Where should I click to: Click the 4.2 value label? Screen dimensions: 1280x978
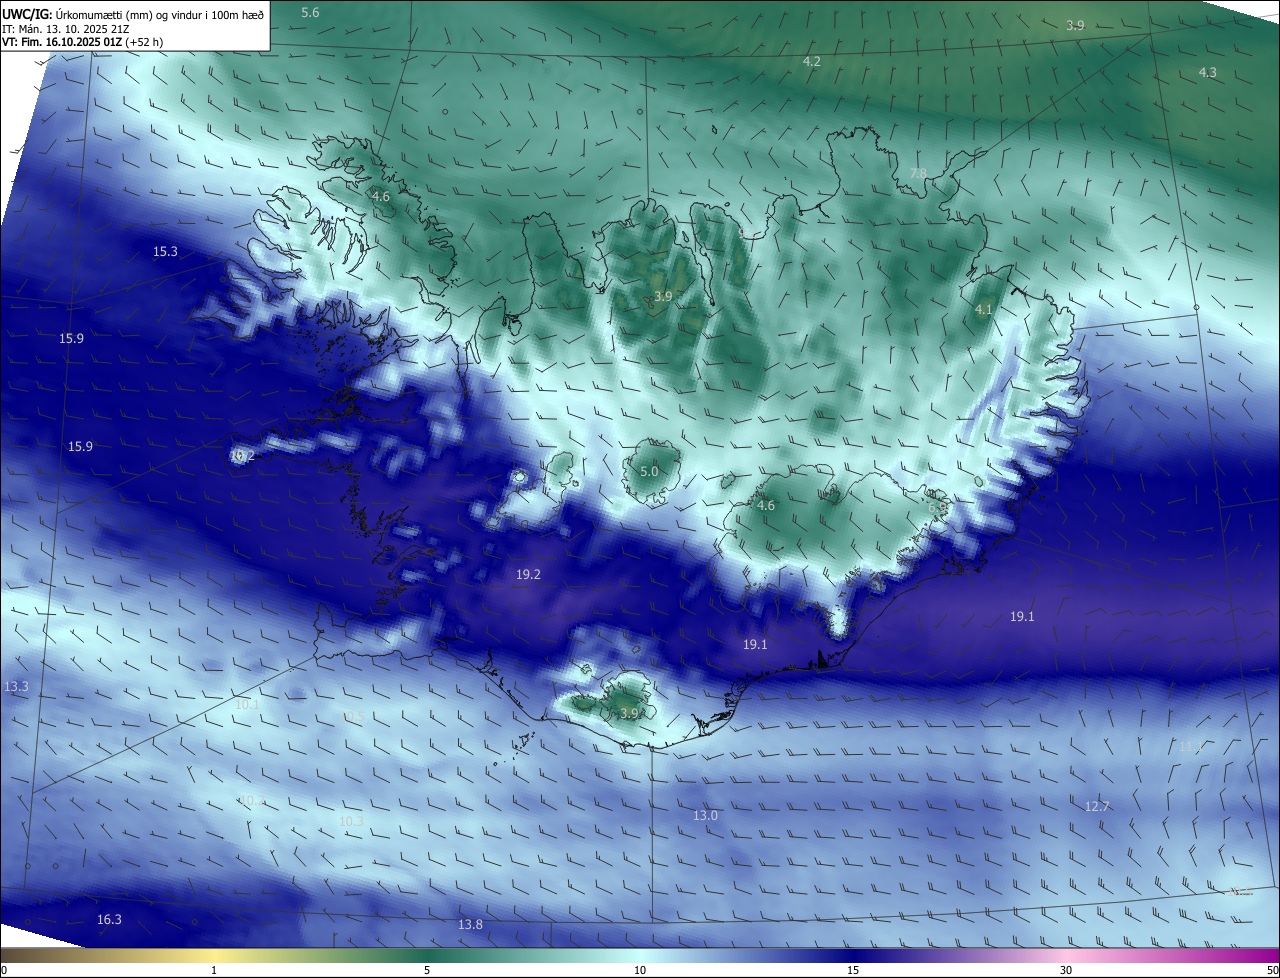[x=812, y=62]
